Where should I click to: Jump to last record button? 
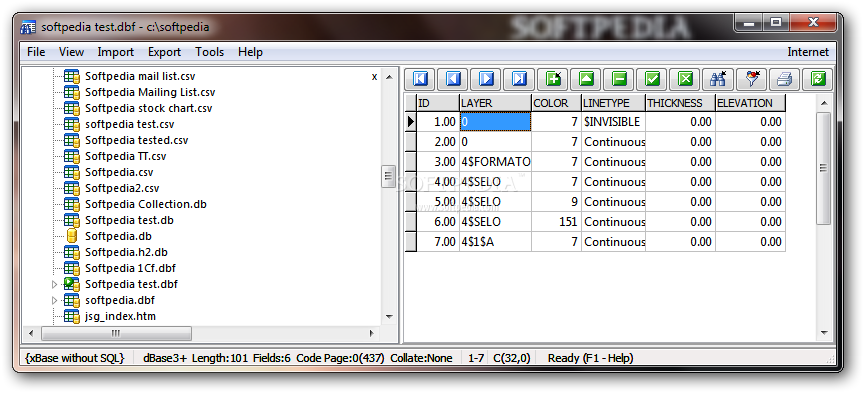pyautogui.click(x=519, y=79)
